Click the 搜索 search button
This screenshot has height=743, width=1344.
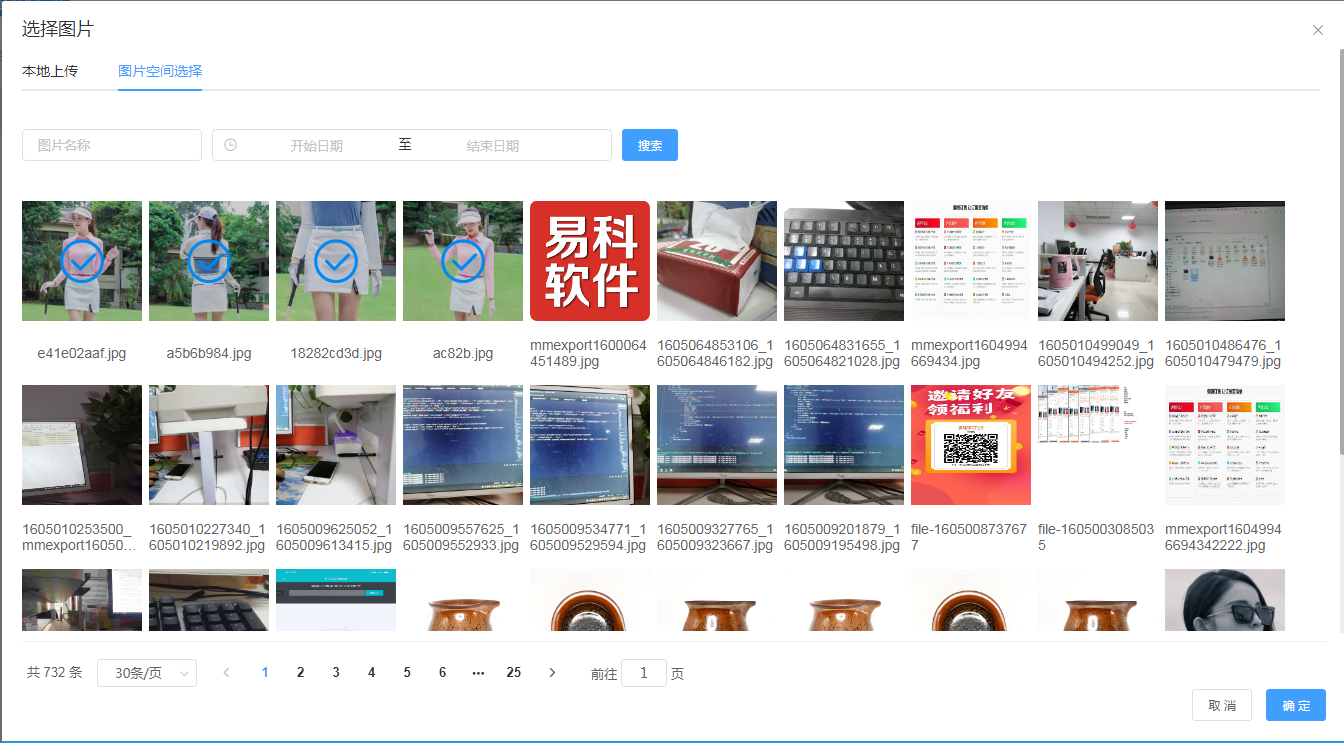(x=649, y=145)
